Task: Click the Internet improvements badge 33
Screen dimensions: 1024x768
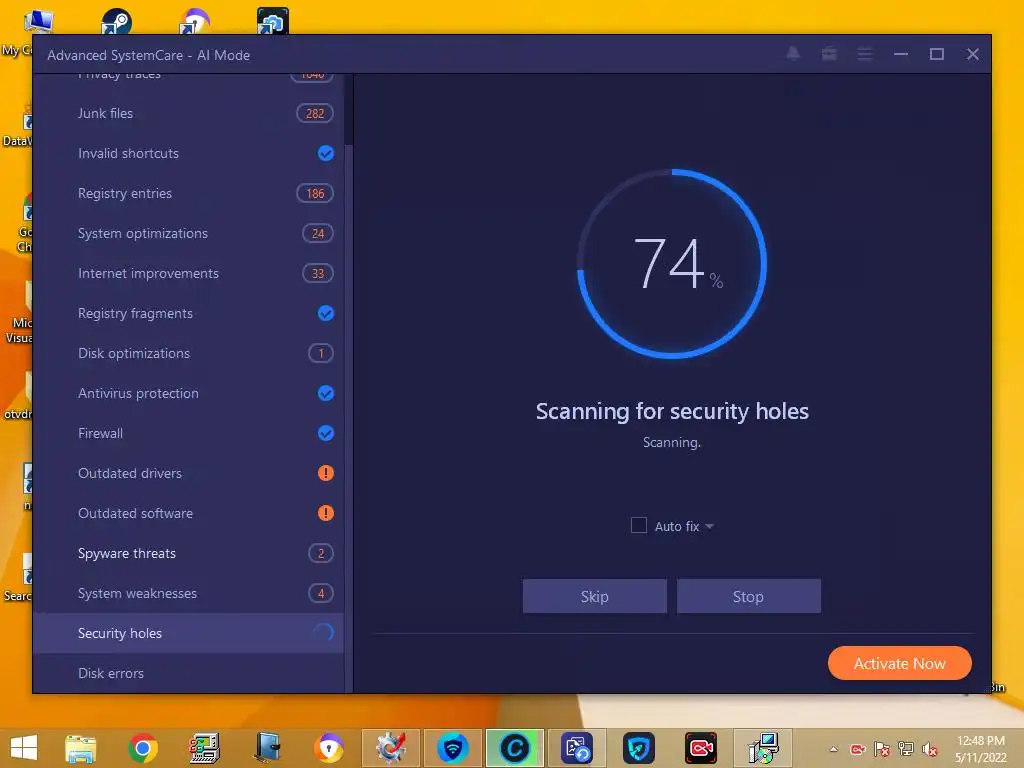Action: click(x=318, y=273)
